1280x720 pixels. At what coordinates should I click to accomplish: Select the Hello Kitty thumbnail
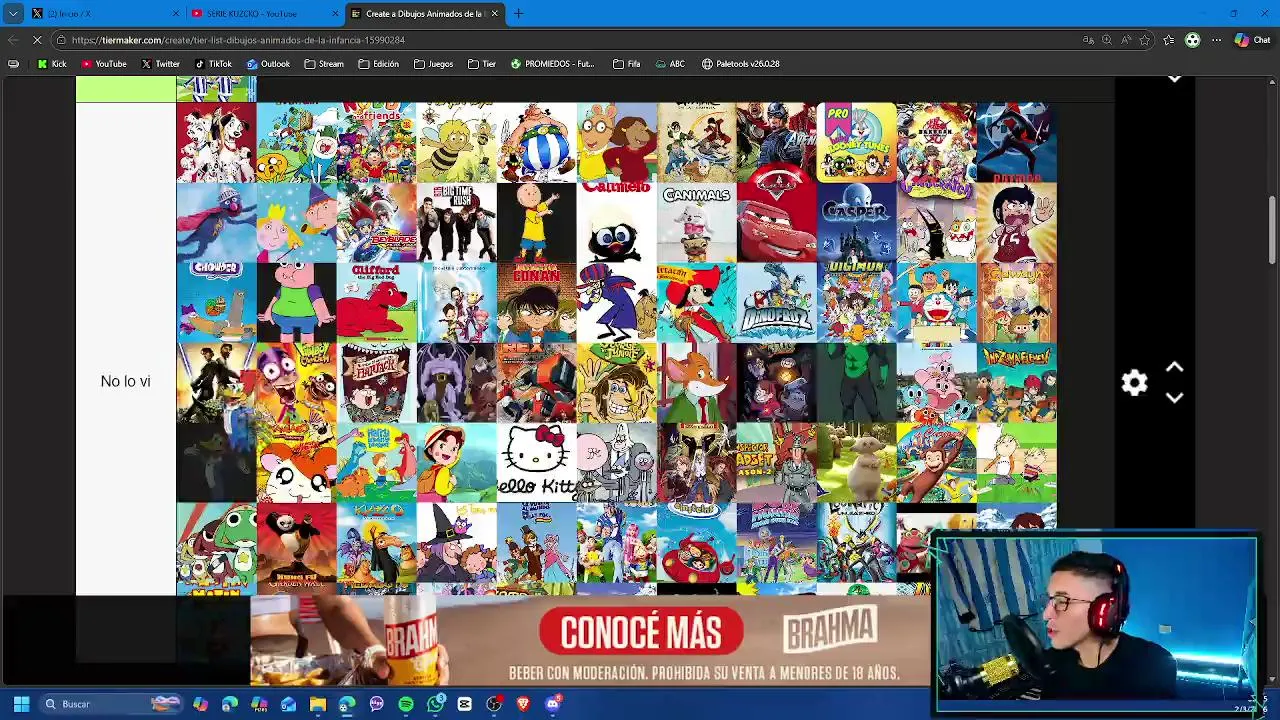pyautogui.click(x=536, y=462)
